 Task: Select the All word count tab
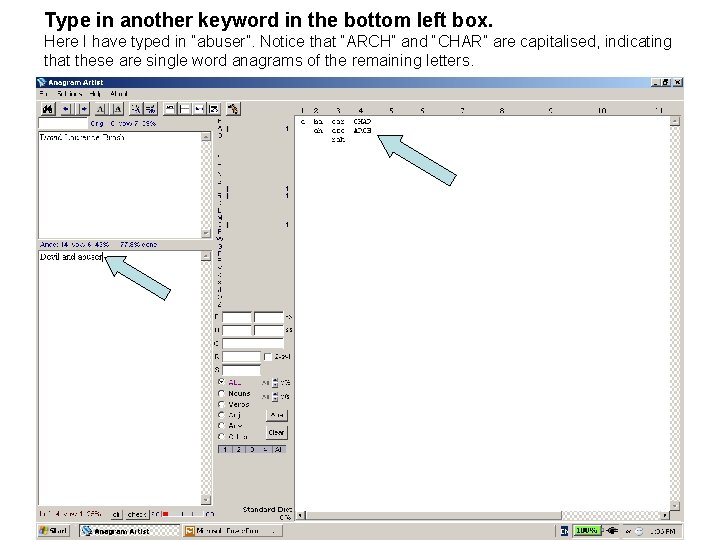[x=278, y=450]
